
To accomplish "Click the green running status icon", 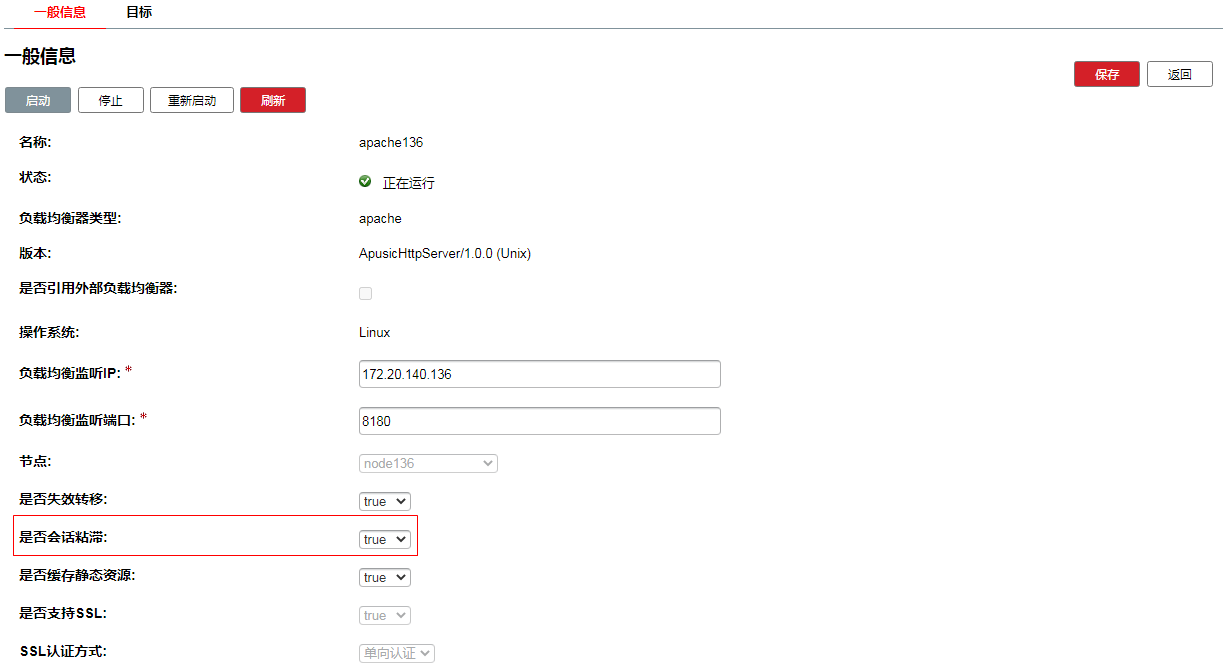I will click(365, 182).
